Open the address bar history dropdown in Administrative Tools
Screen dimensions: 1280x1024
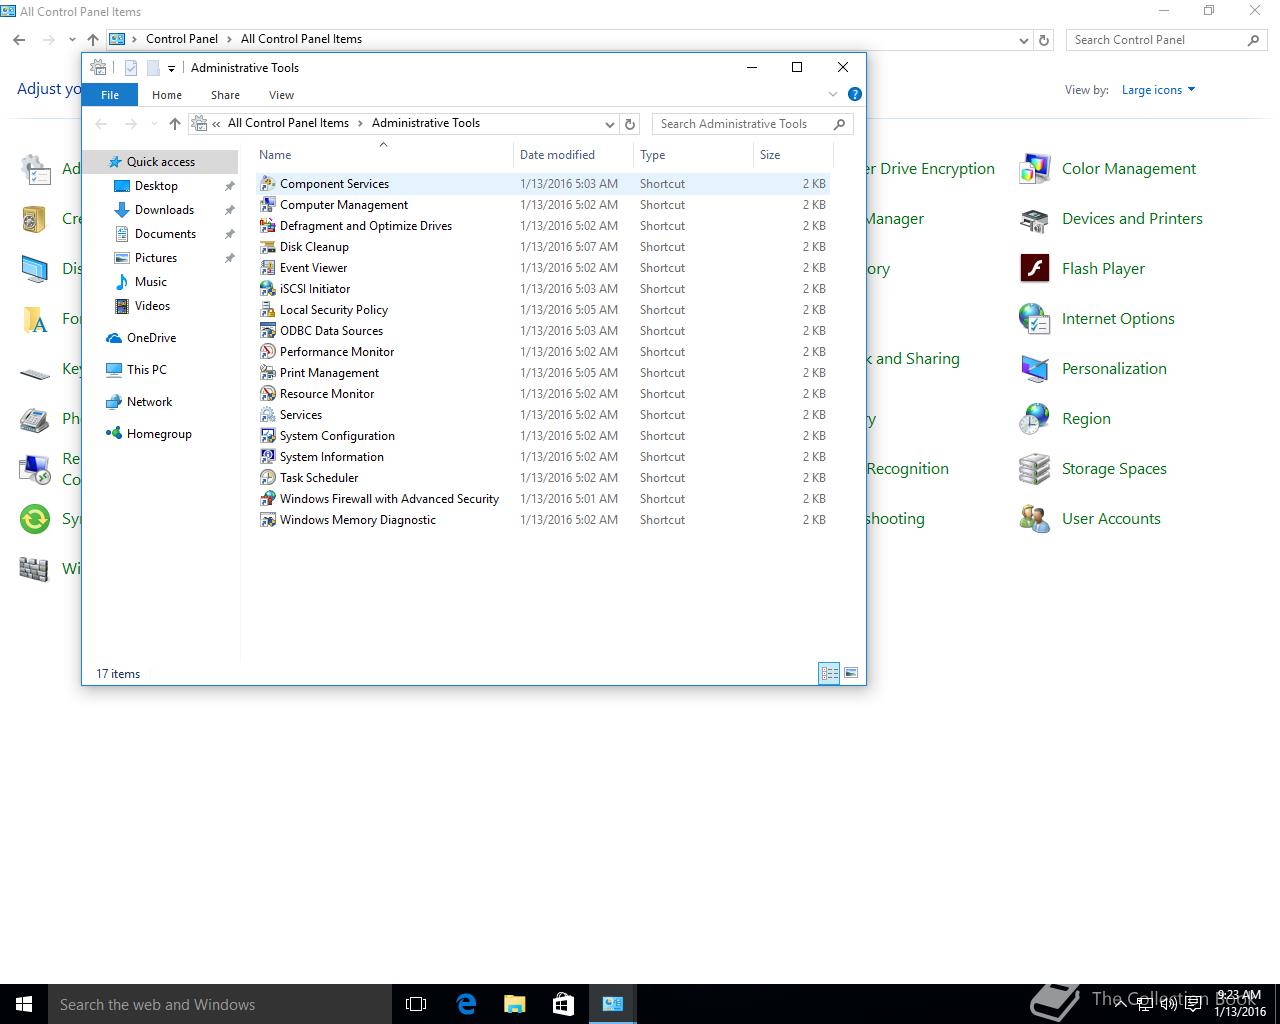point(609,124)
